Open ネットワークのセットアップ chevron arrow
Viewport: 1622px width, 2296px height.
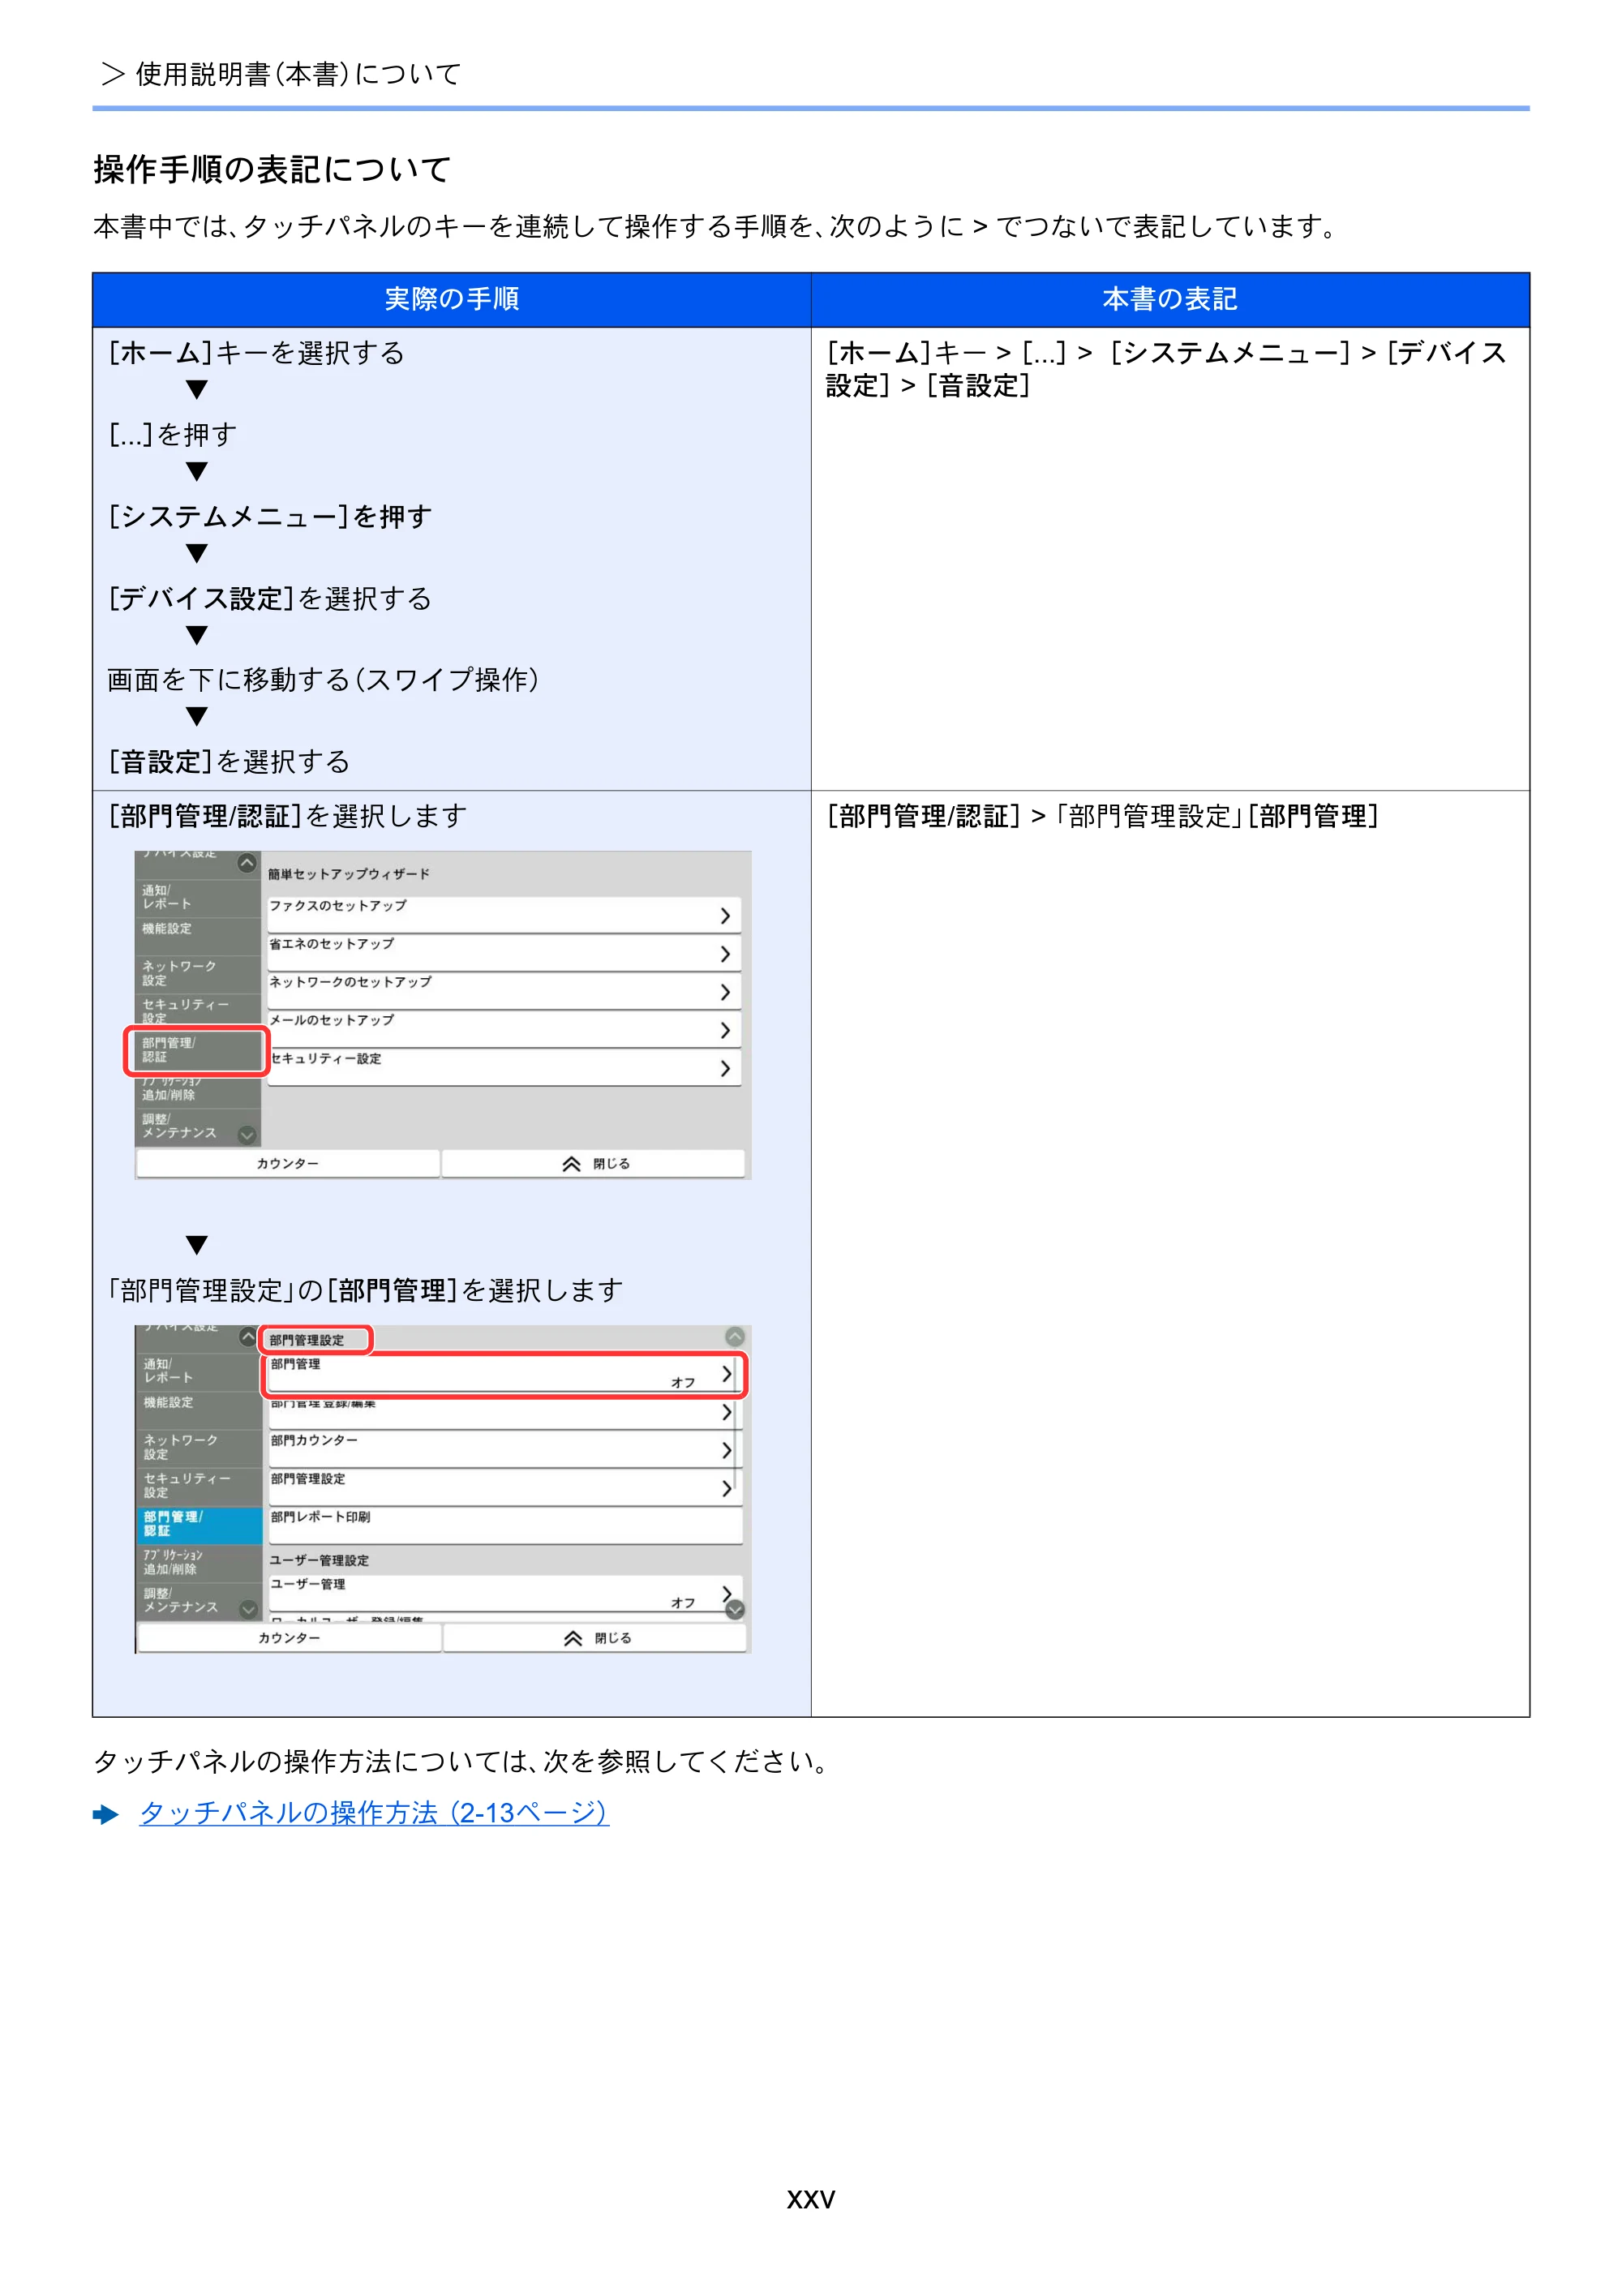click(725, 992)
